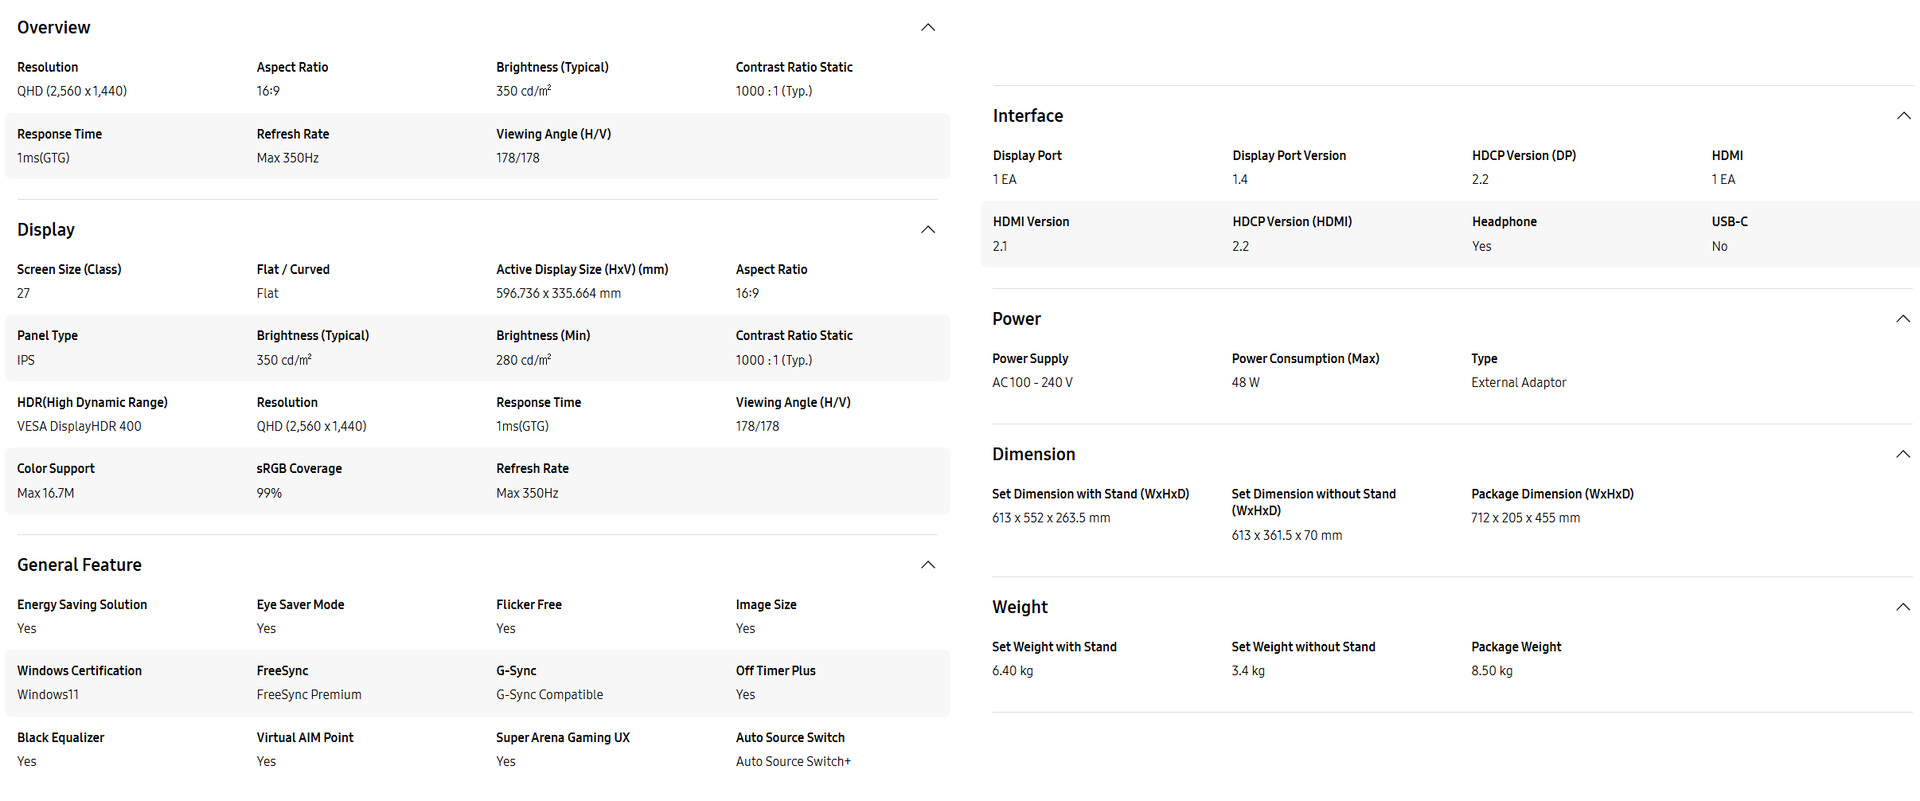Collapse the Power section chevron
1920x801 pixels.
[1903, 319]
